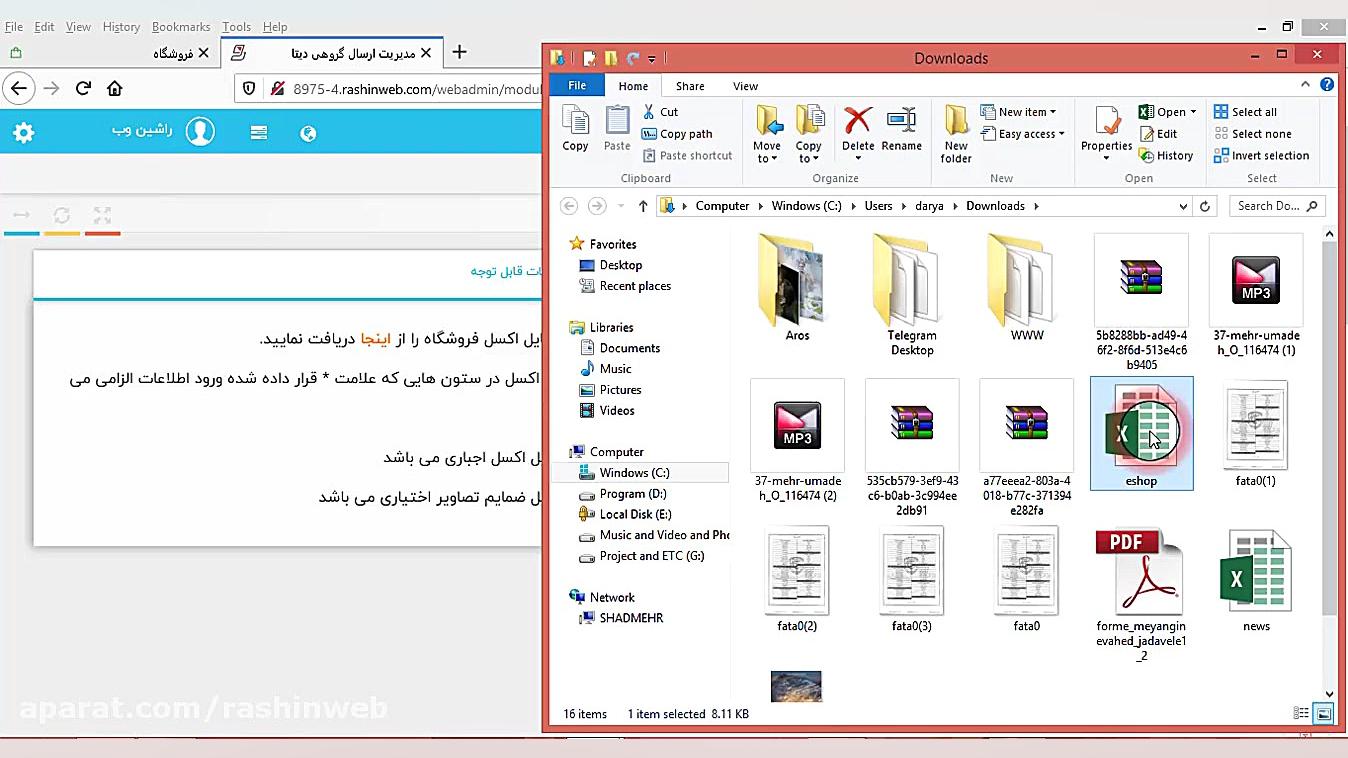Switch to large icons view in status bar
This screenshot has width=1348, height=758.
tap(1323, 714)
